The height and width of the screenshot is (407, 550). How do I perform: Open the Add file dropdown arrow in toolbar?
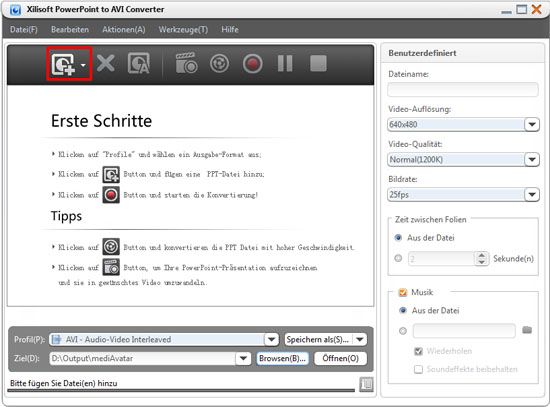click(x=83, y=65)
